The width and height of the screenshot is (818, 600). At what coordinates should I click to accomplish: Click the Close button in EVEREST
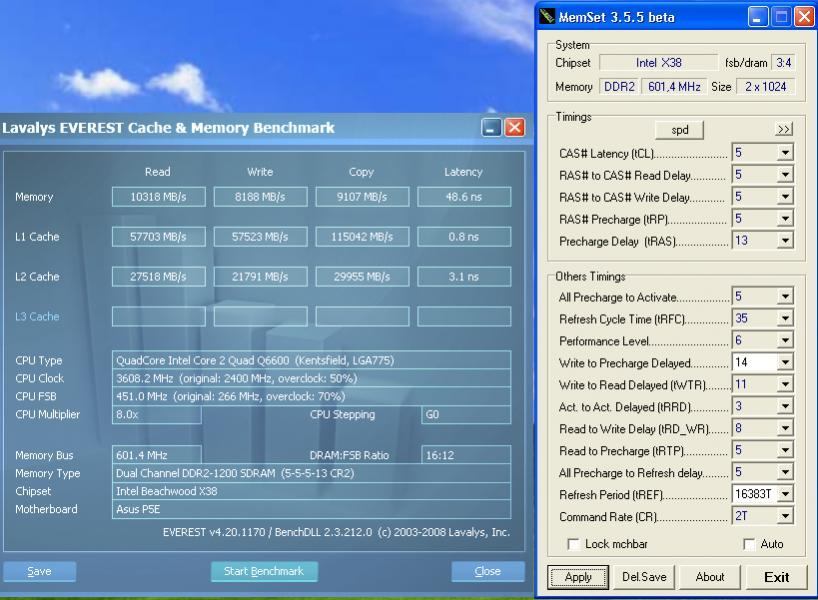click(x=488, y=571)
